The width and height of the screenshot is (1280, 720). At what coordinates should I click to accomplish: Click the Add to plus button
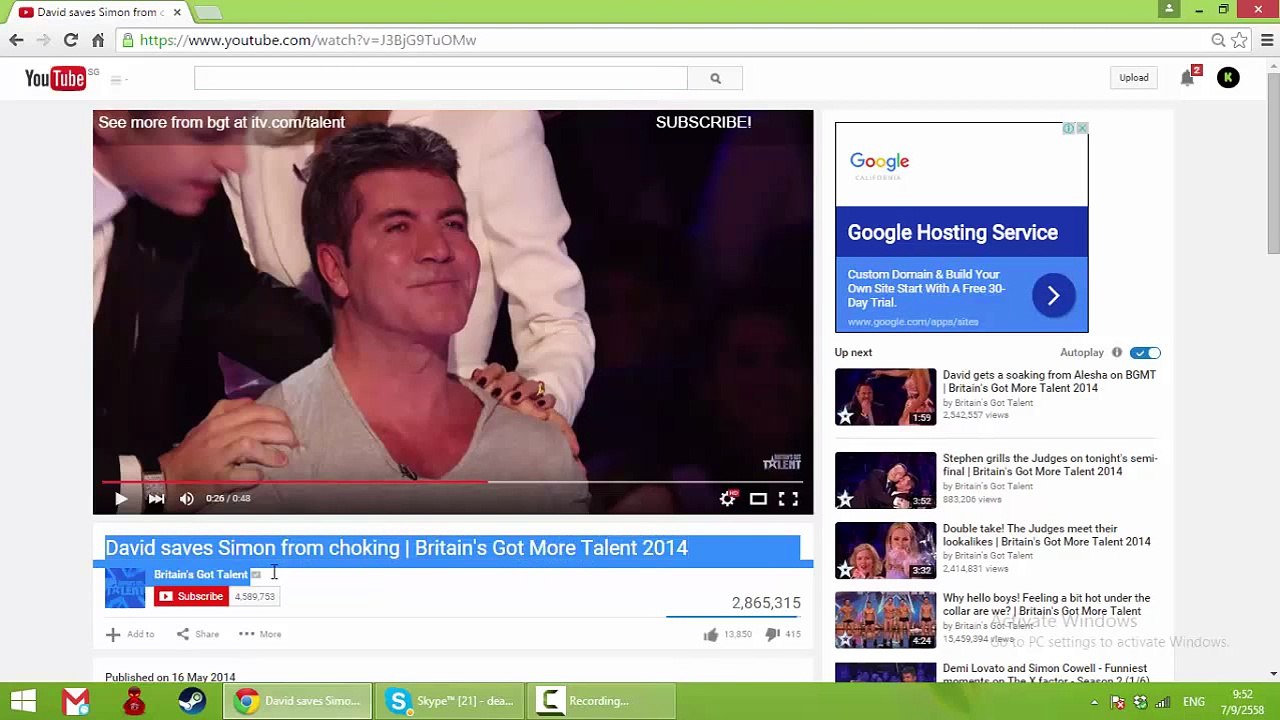[130, 634]
